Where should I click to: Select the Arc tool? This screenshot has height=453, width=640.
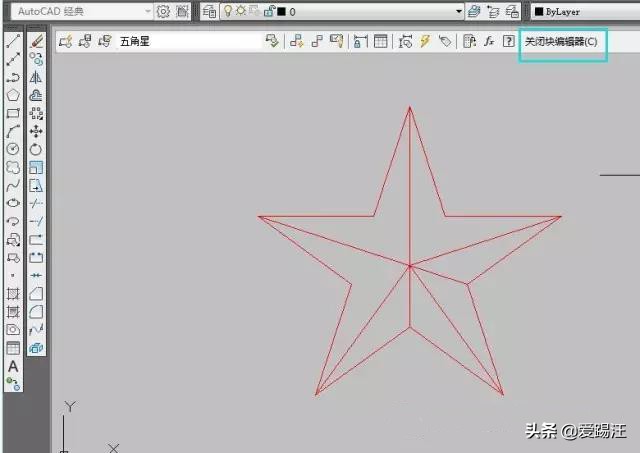(13, 131)
